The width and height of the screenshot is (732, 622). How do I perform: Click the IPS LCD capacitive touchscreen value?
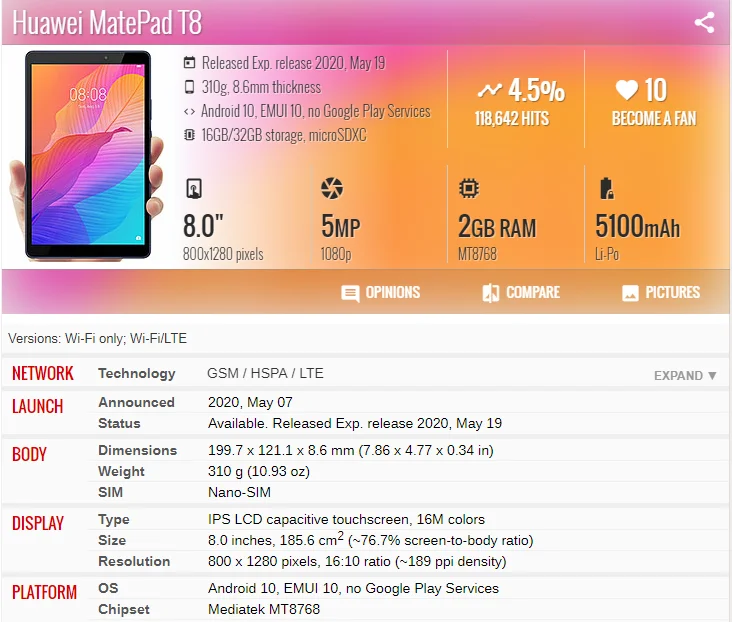pyautogui.click(x=346, y=519)
